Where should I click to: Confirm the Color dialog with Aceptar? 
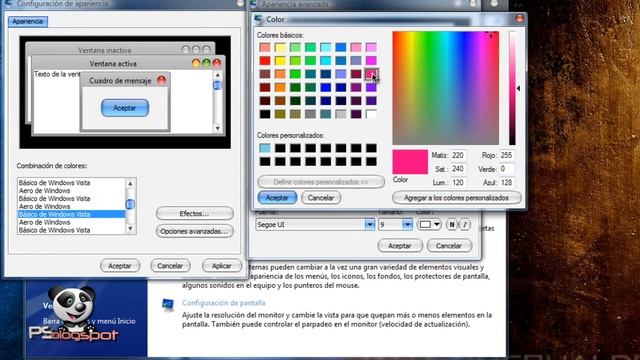277,198
